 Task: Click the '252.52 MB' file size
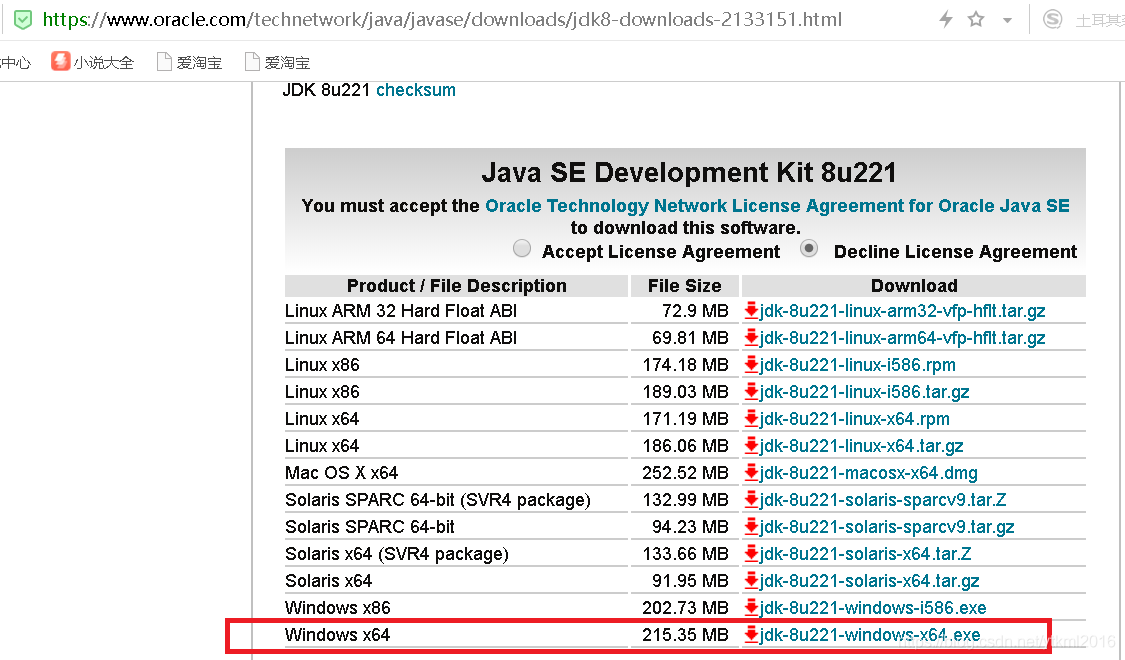tap(685, 473)
